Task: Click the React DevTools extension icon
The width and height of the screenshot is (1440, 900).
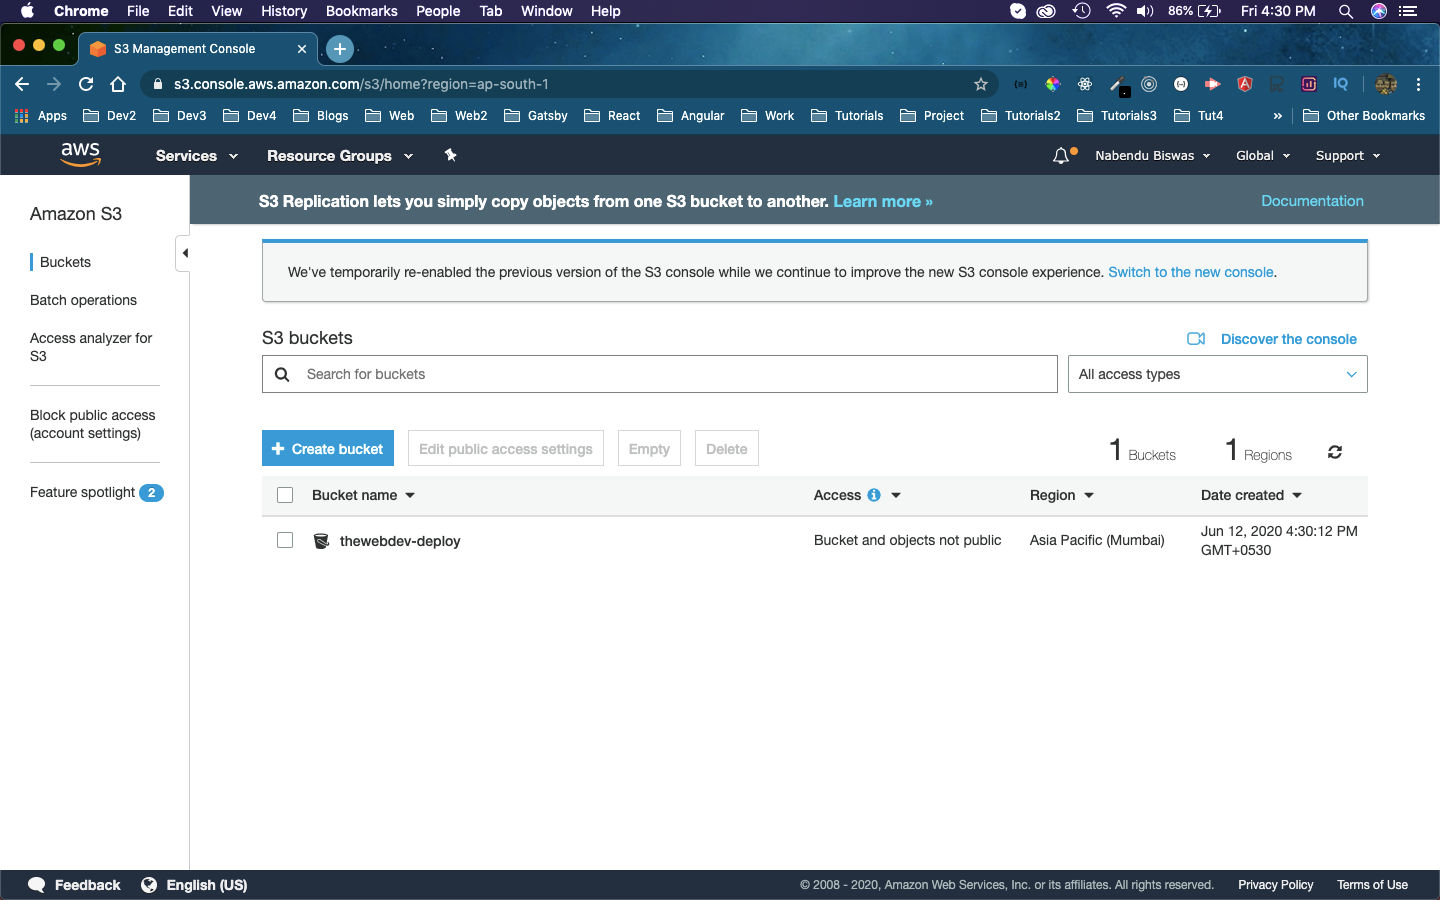Action: coord(1085,84)
